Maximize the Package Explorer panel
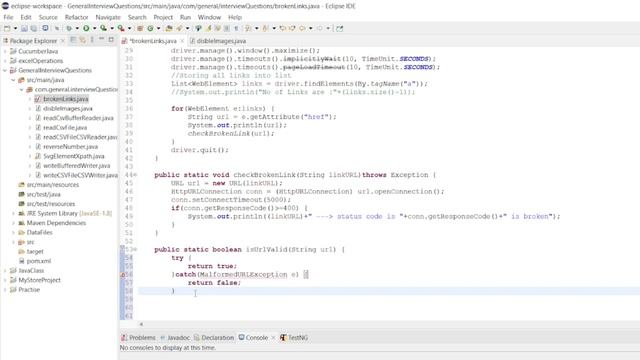The width and height of the screenshot is (640, 360). [111, 40]
